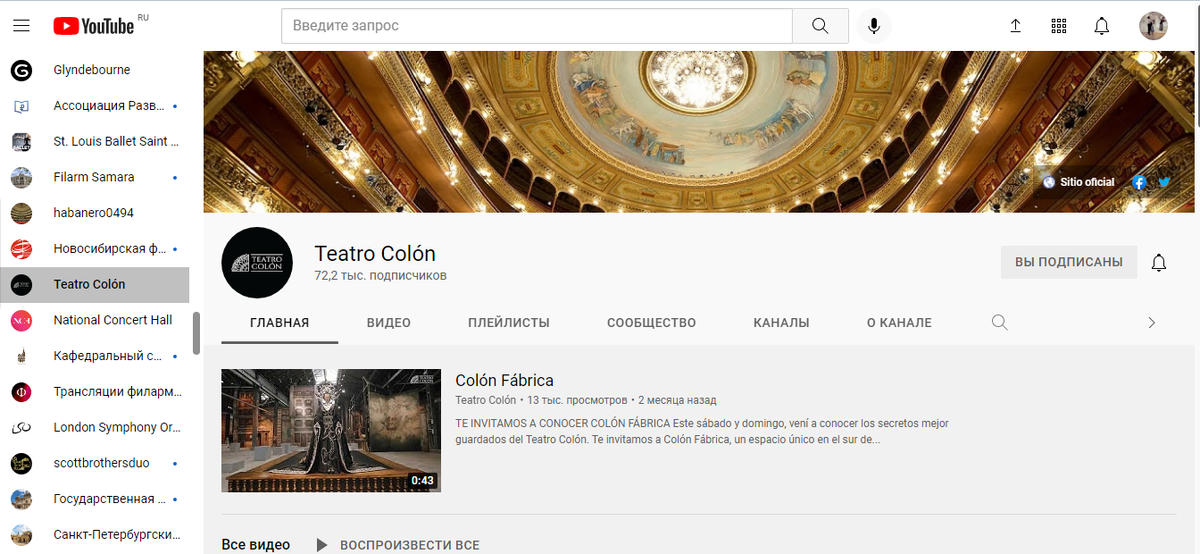Viewport: 1200px width, 554px height.
Task: Show more channel tabs with arrow
Action: click(1151, 322)
